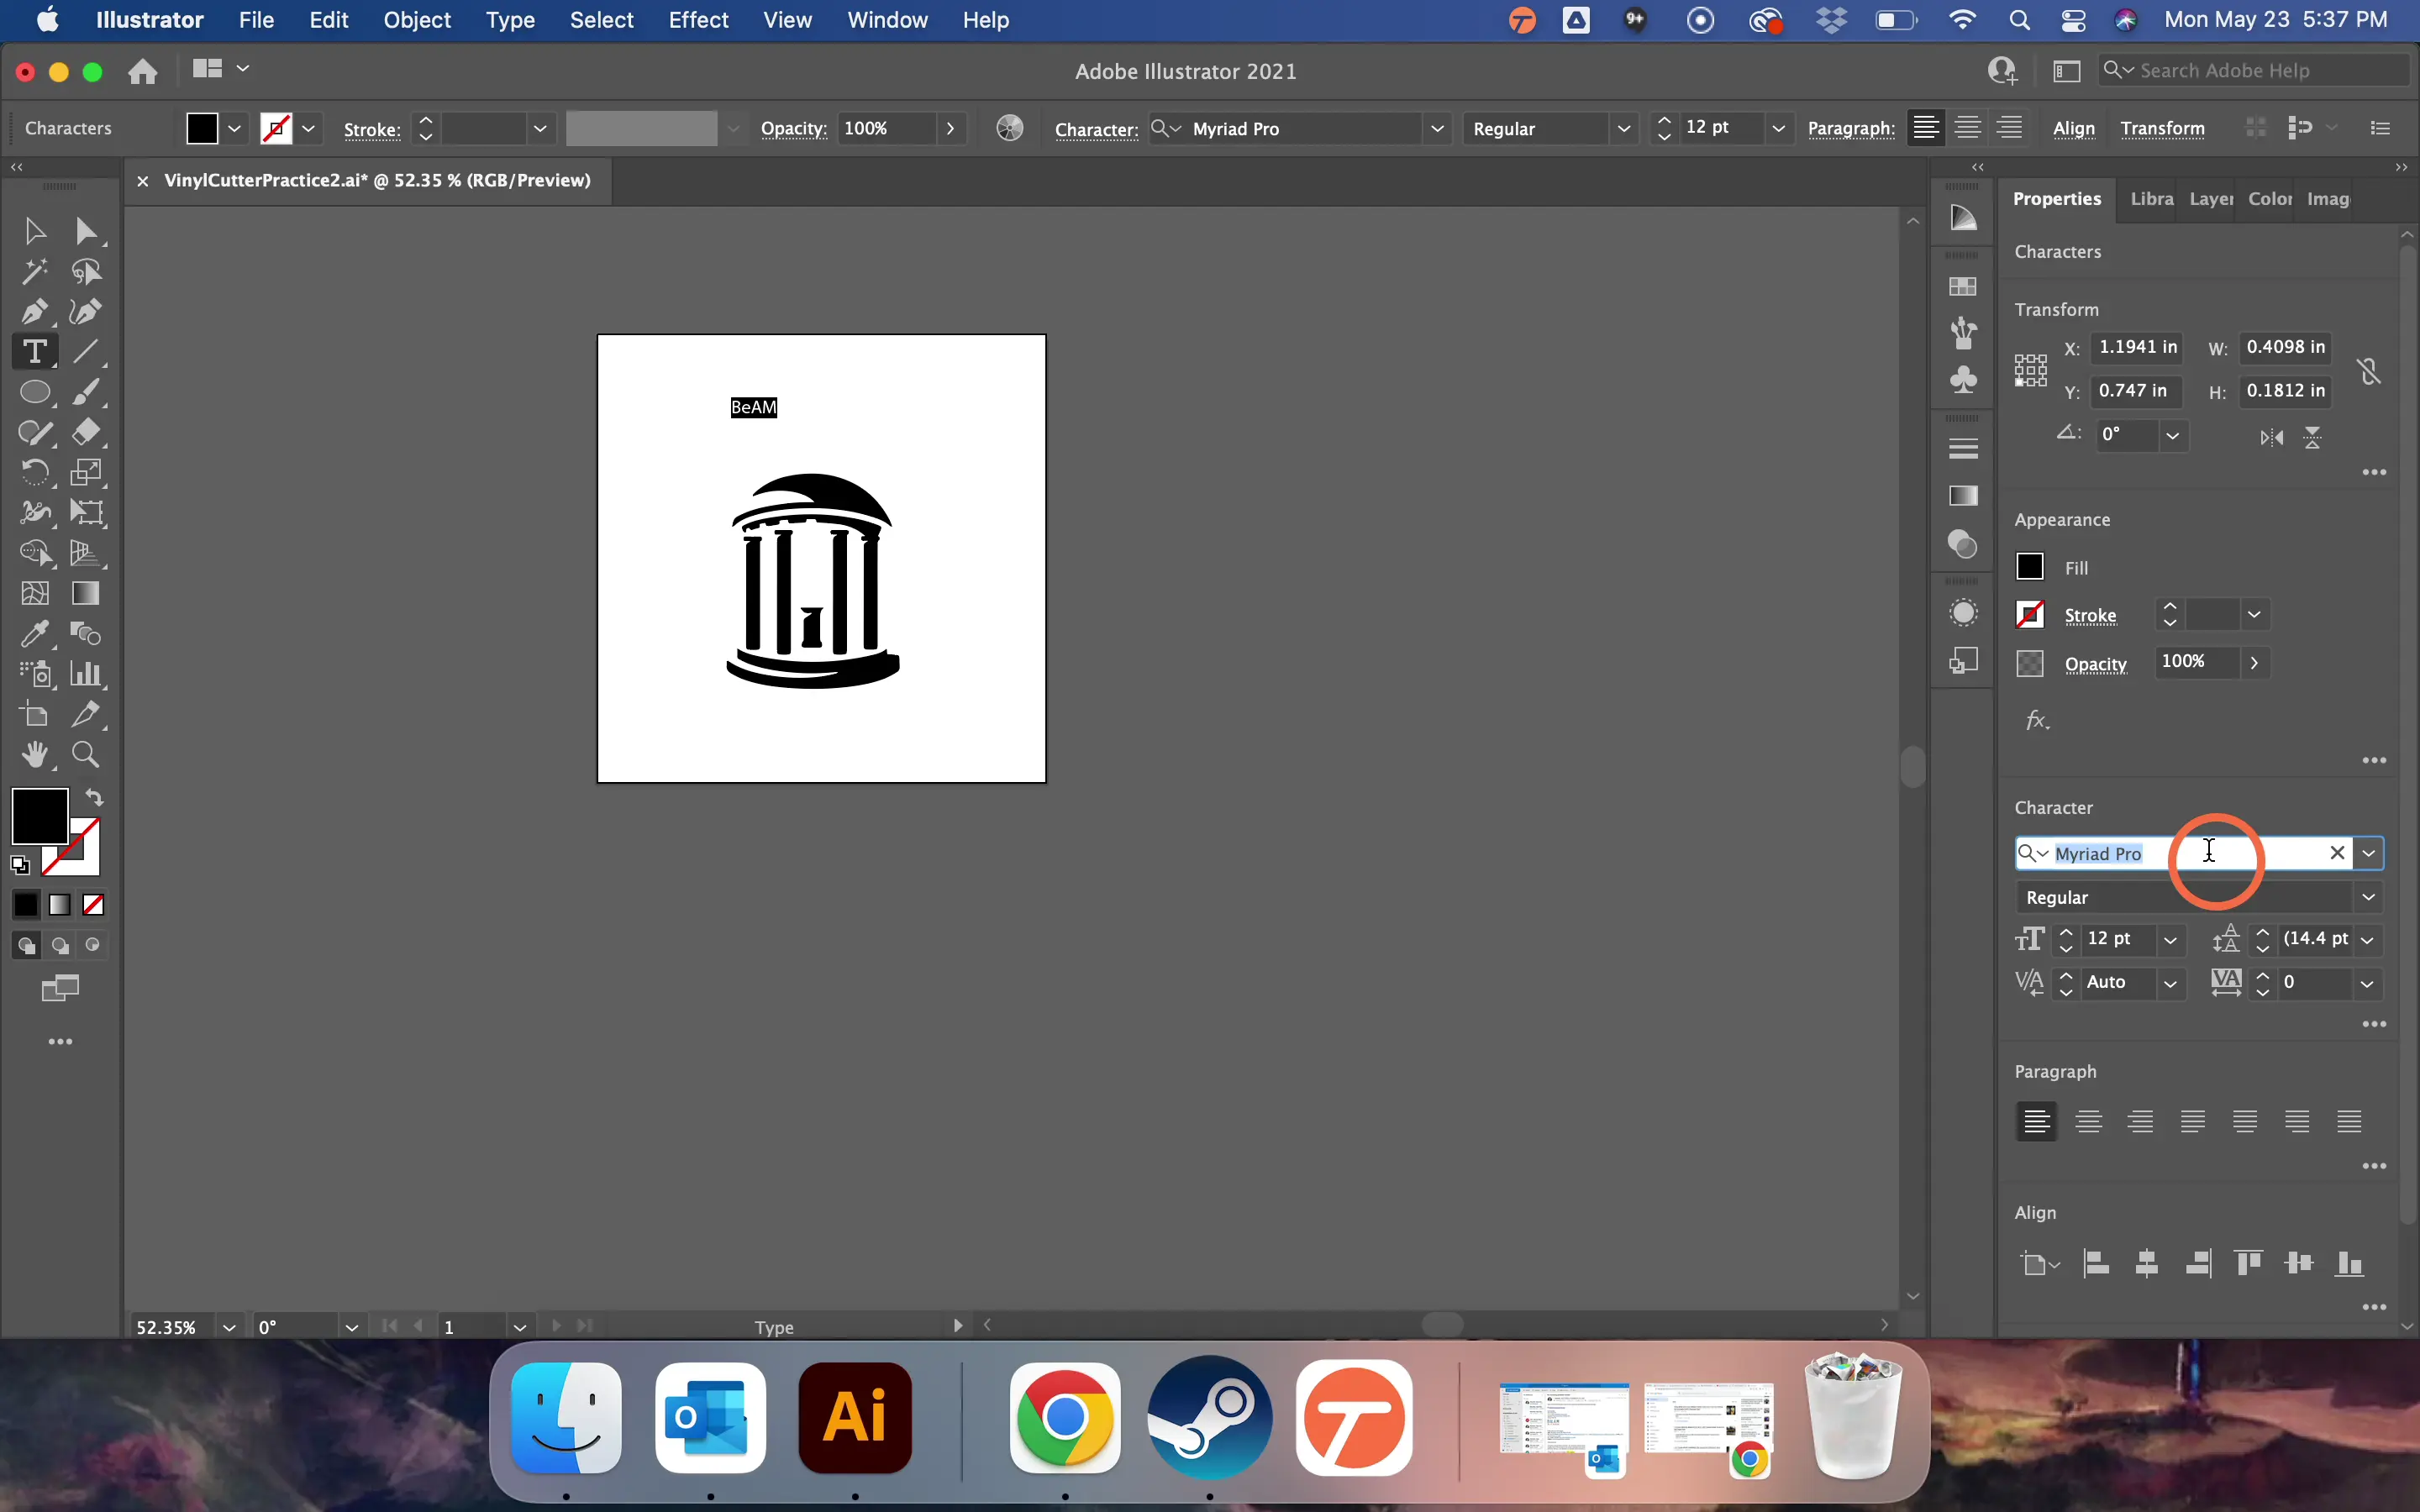Click the Home icon
Viewport: 2420px width, 1512px height.
pos(143,71)
